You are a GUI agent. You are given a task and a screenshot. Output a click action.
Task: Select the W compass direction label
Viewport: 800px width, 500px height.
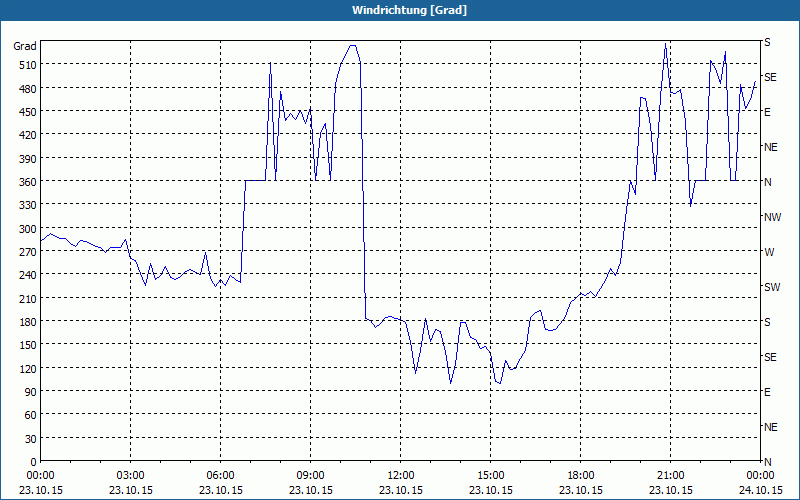769,252
